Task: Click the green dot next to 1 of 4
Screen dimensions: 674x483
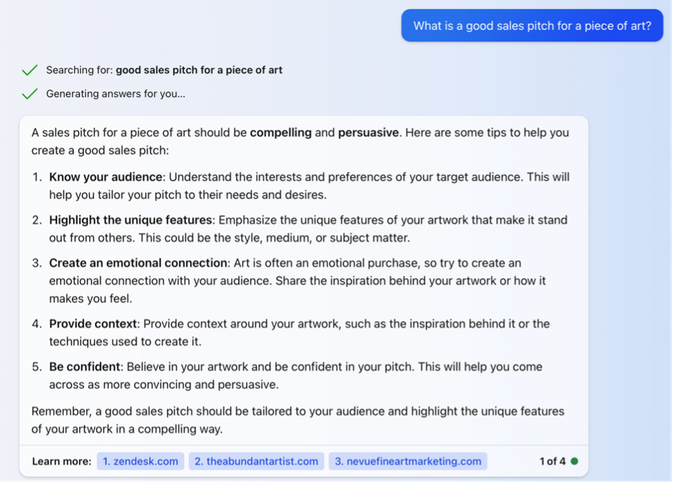Action: point(574,461)
